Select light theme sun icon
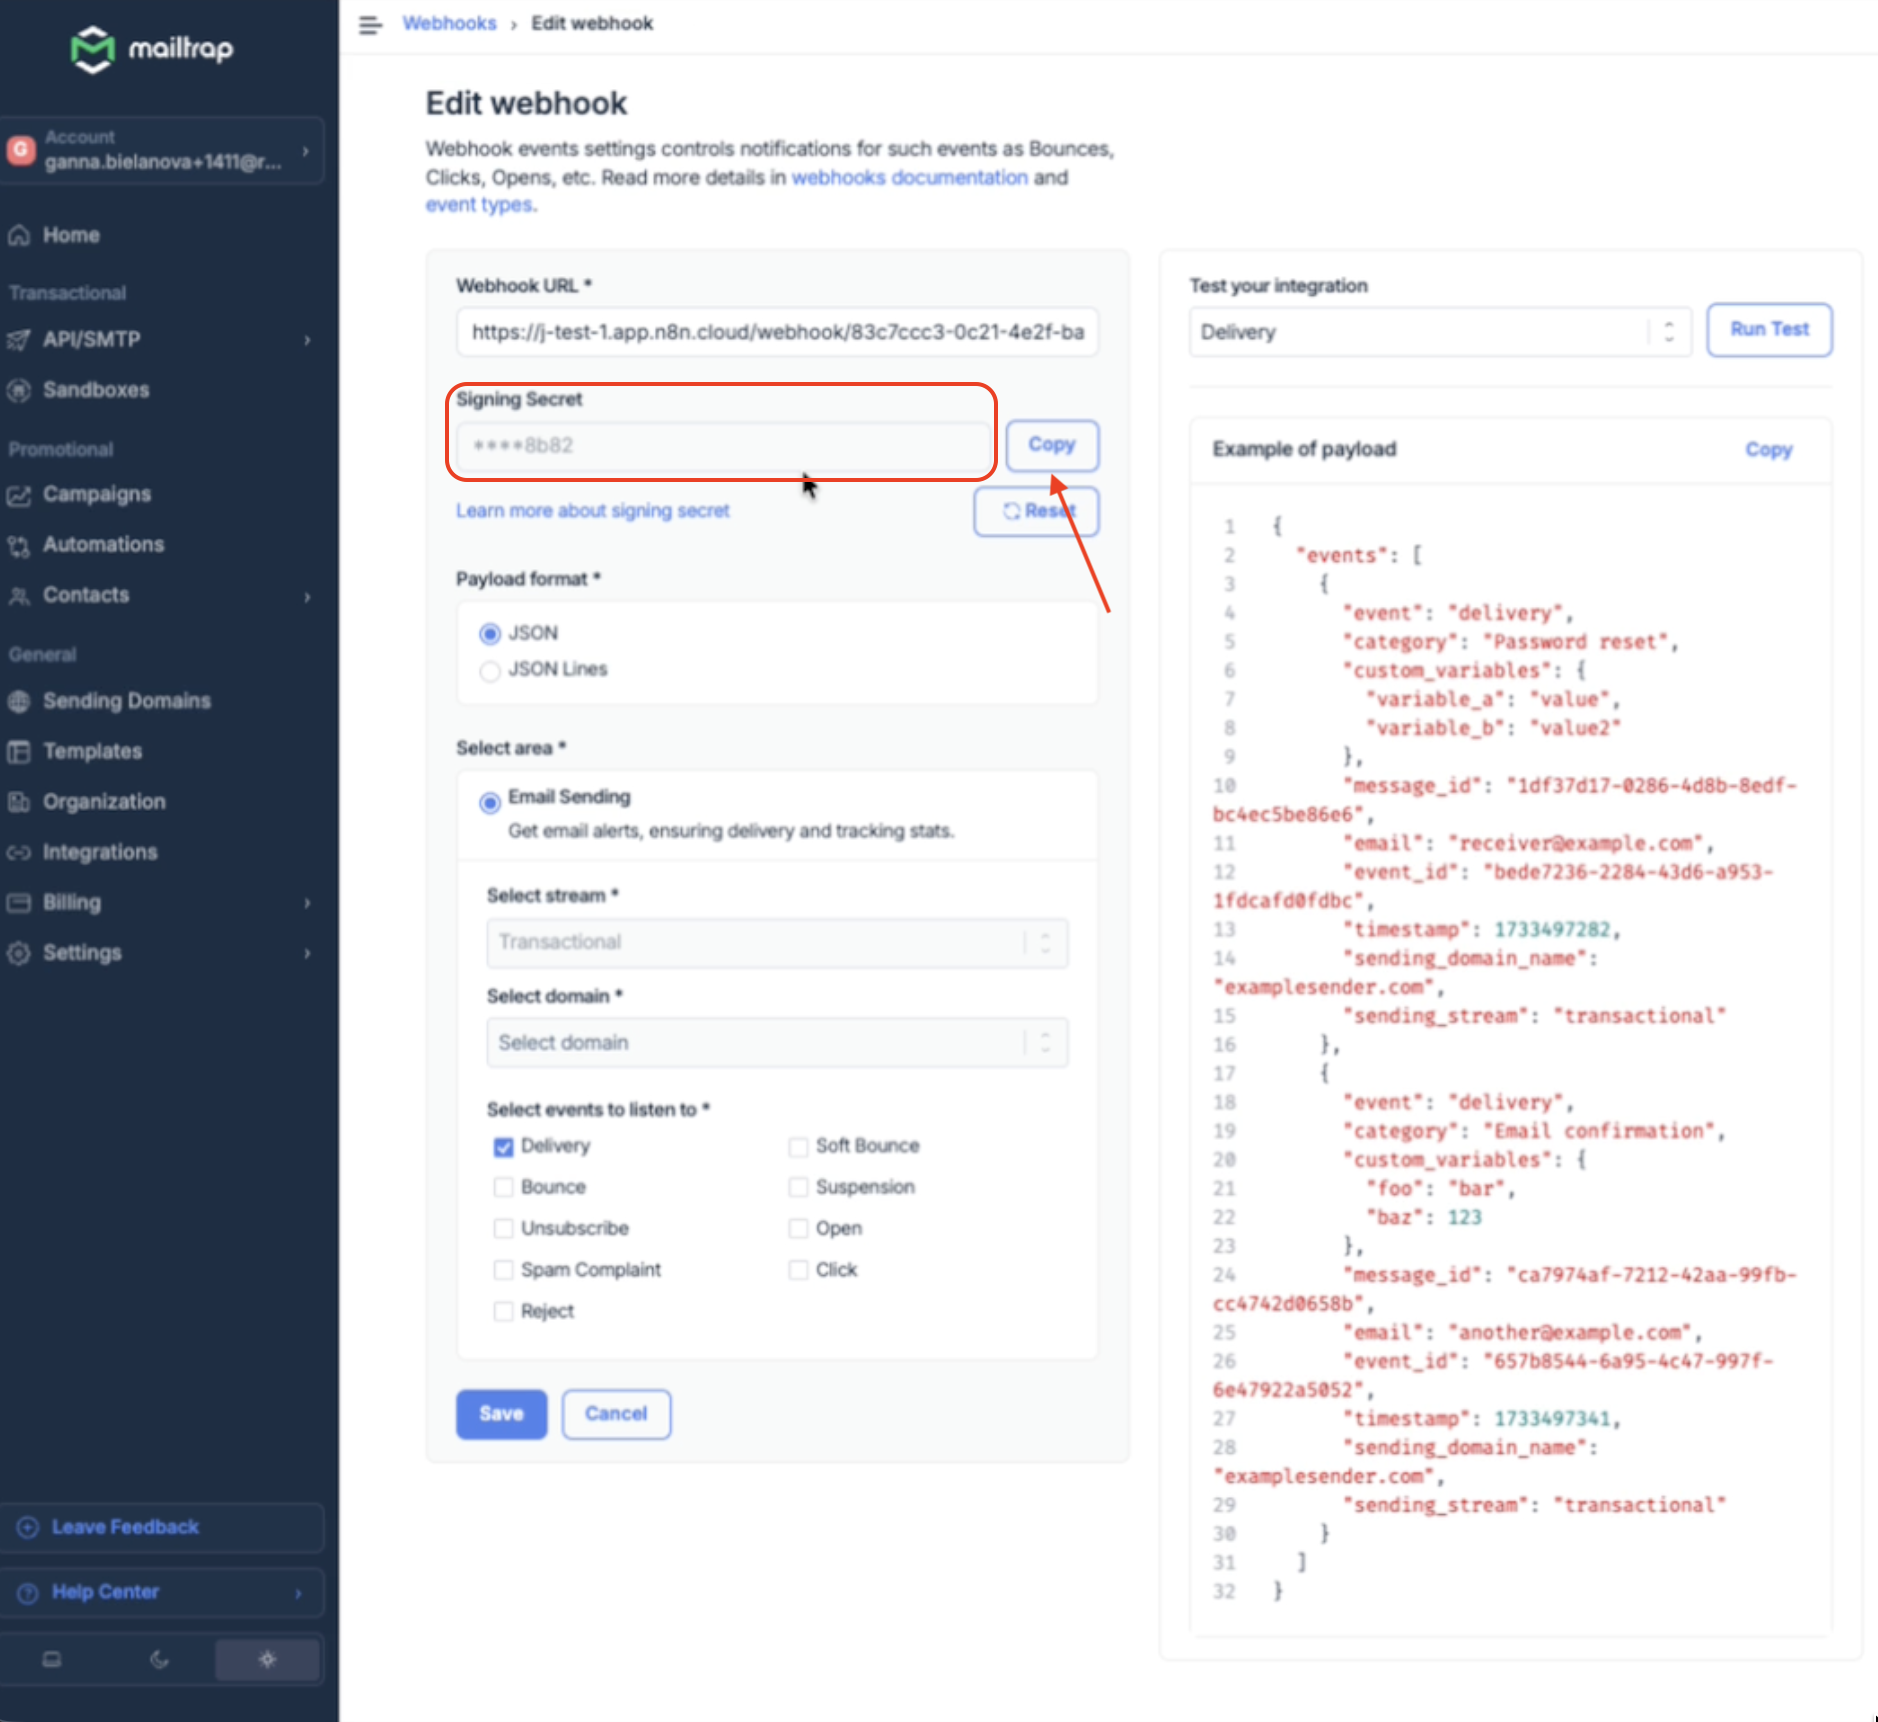This screenshot has width=1878, height=1722. pyautogui.click(x=267, y=1660)
